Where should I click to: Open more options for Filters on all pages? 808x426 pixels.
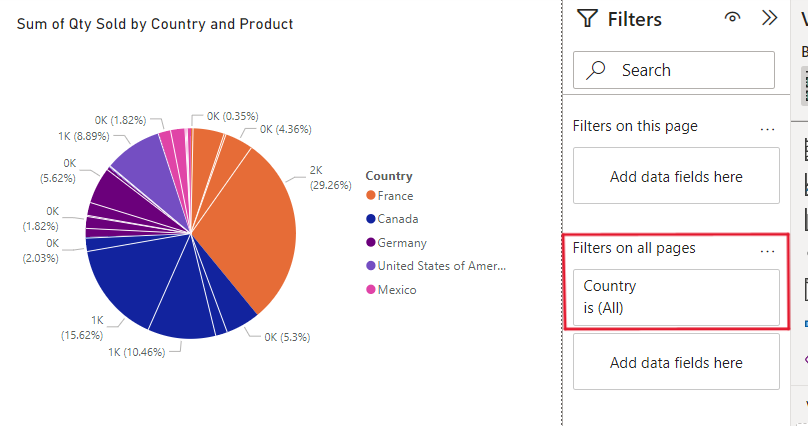click(x=768, y=250)
